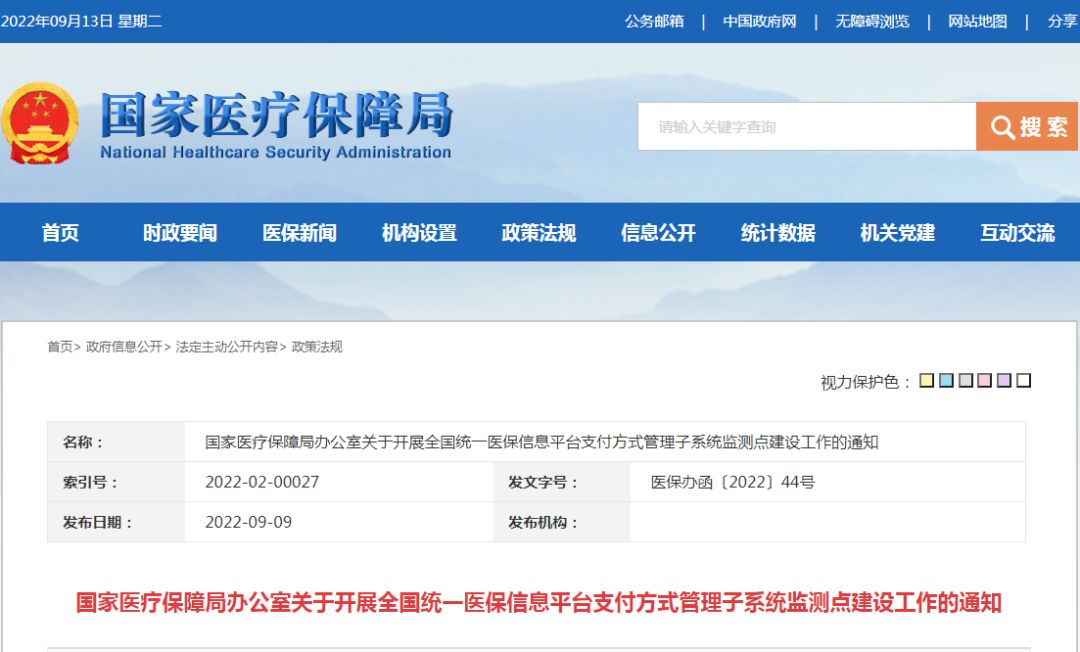
Task: Select the gray eye-protection color swatch
Action: (966, 380)
